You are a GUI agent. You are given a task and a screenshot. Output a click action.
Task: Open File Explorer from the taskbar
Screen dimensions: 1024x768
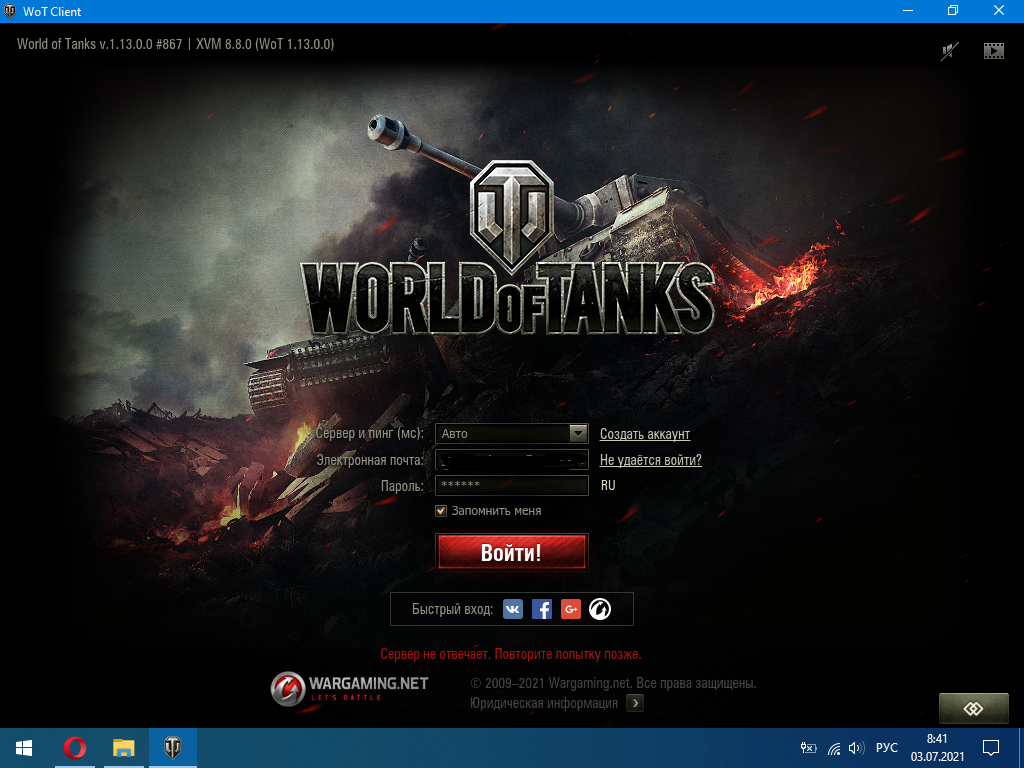(123, 748)
